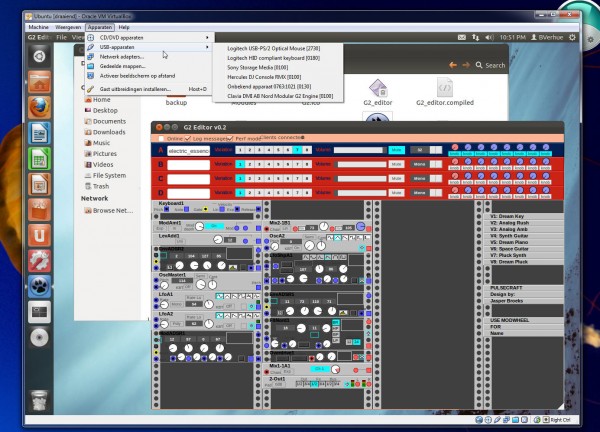Select variation 1 in slot B

tap(240, 164)
